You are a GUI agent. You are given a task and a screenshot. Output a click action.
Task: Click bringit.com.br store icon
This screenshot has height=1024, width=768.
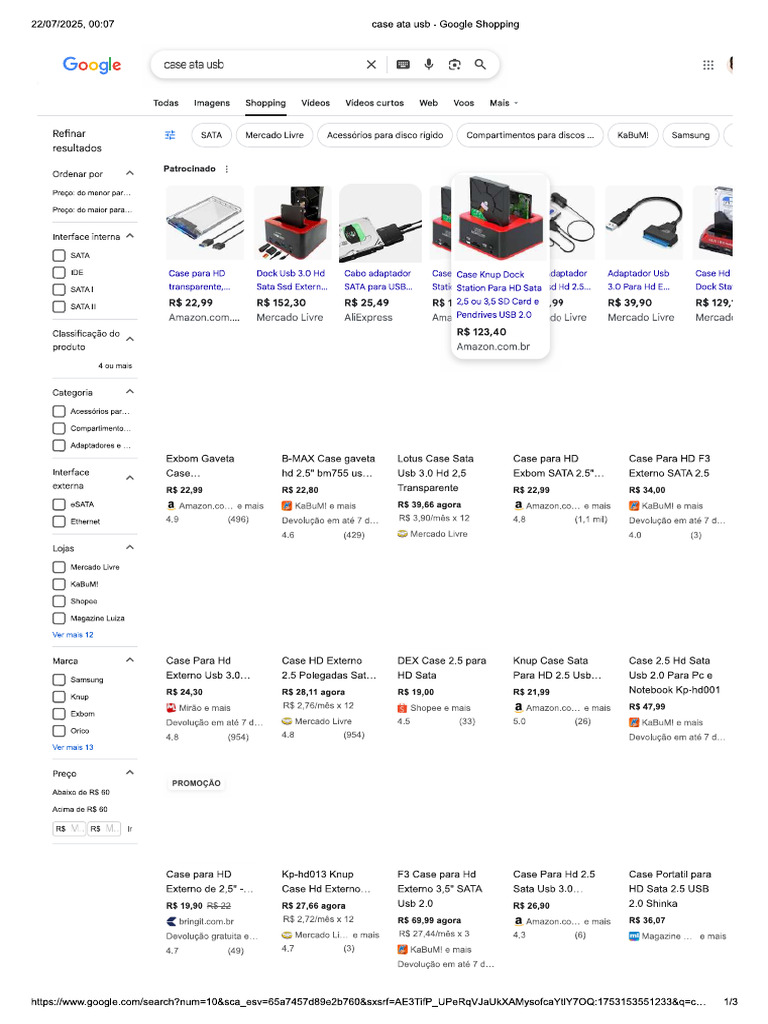click(x=171, y=921)
